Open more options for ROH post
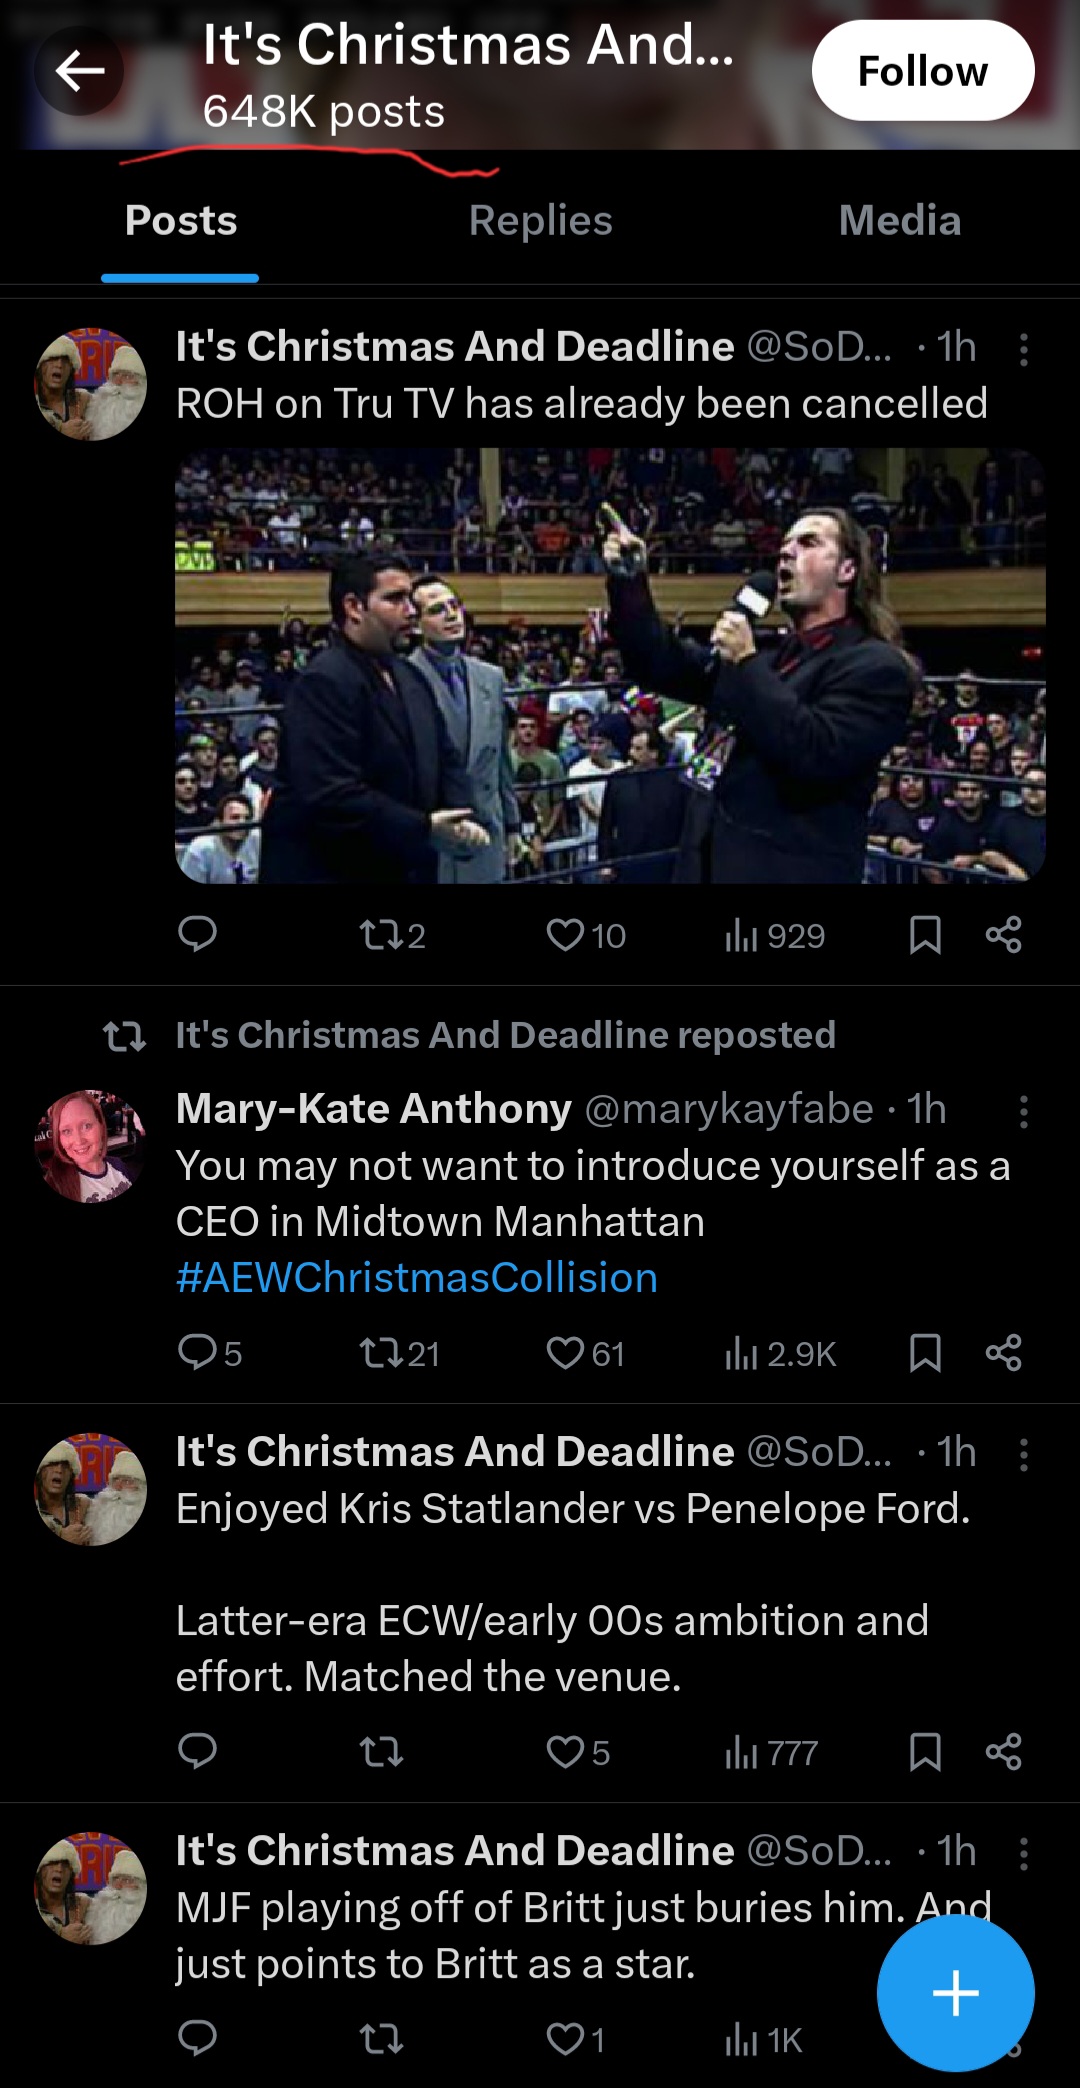This screenshot has height=2088, width=1080. 1023,349
